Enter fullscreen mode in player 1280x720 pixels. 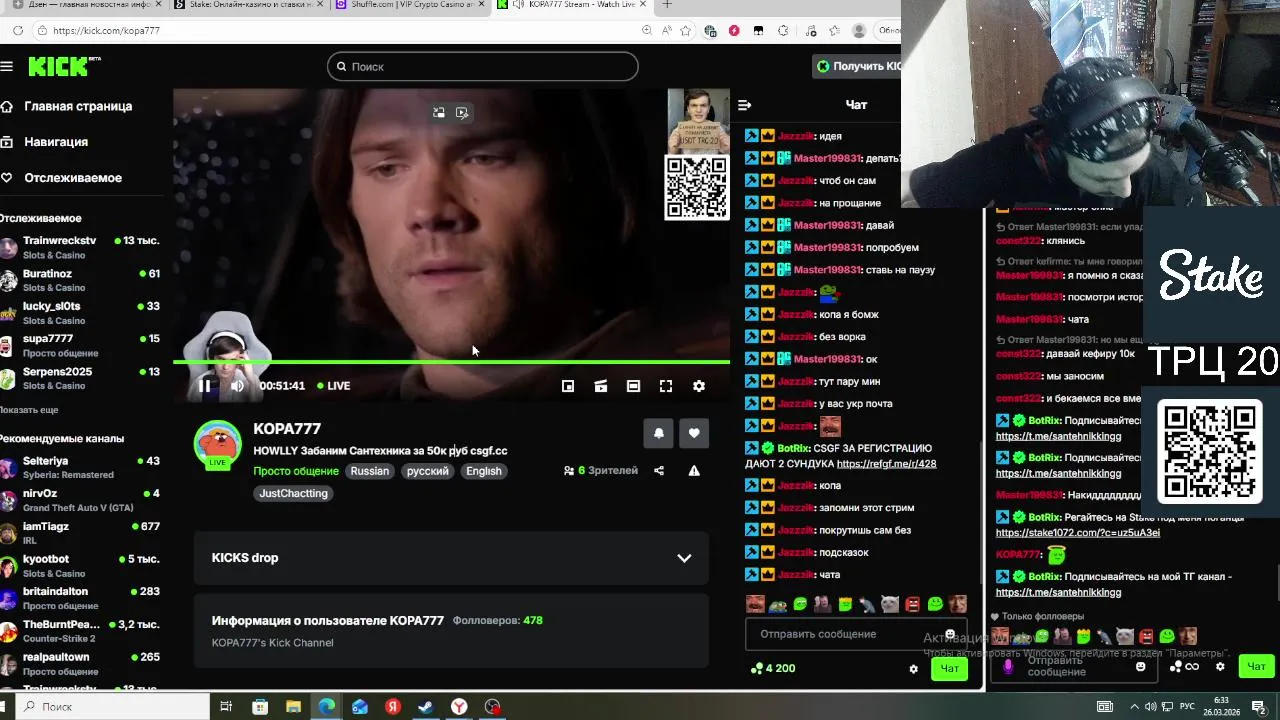pos(666,386)
